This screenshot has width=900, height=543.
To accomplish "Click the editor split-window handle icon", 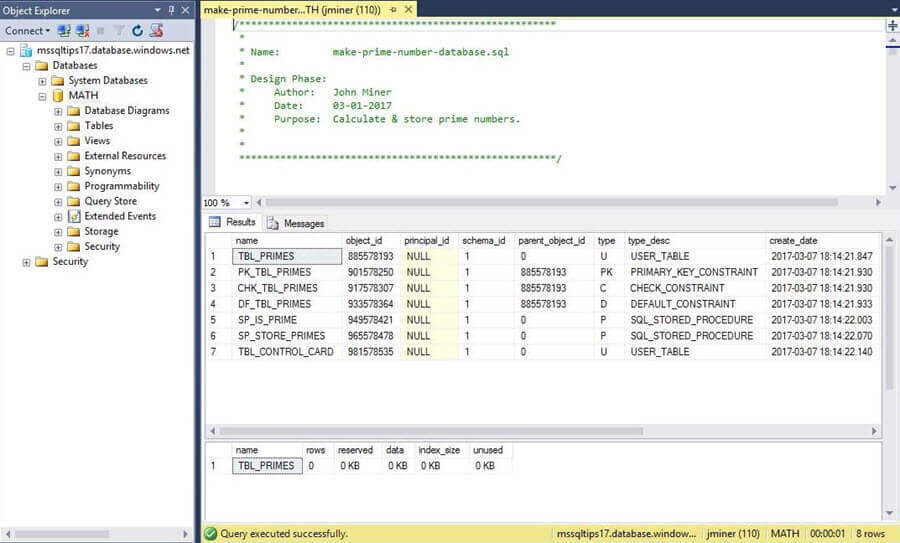I will point(892,26).
